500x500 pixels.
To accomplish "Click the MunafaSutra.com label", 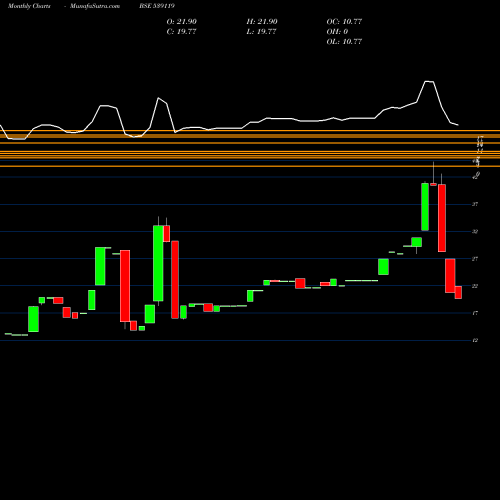I will click(95, 6).
